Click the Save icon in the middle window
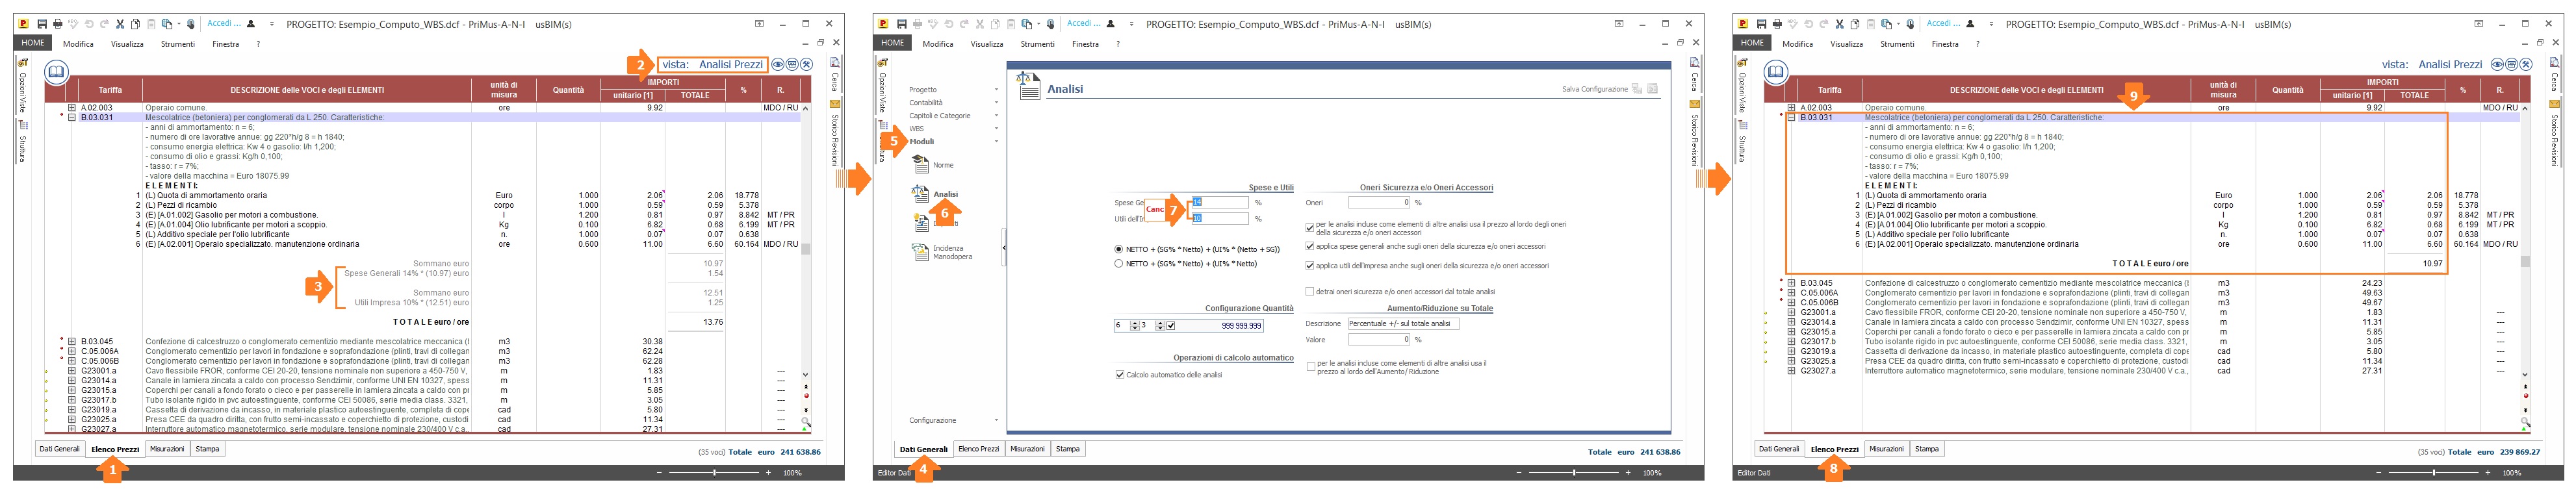2576x491 pixels. (902, 24)
